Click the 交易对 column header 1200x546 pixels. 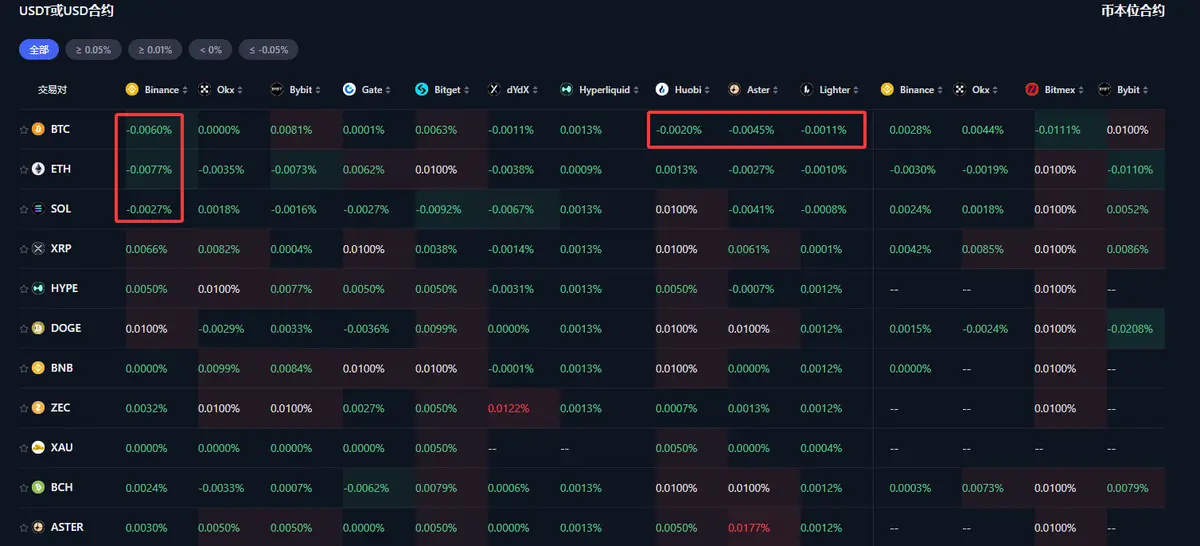(53, 90)
